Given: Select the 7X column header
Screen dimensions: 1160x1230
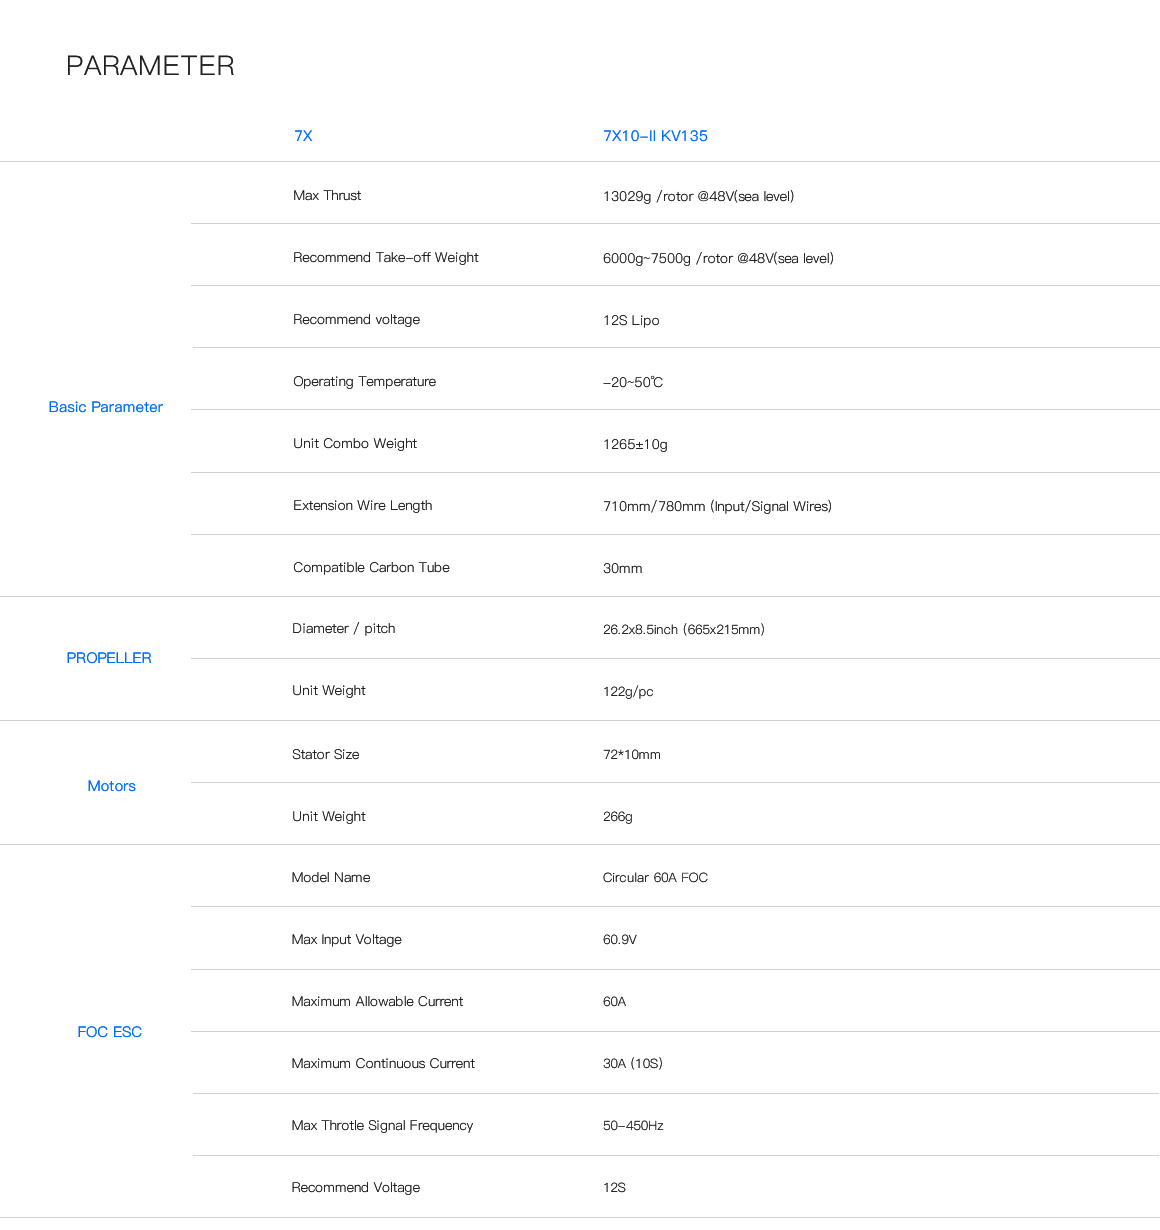Looking at the screenshot, I should point(303,136).
